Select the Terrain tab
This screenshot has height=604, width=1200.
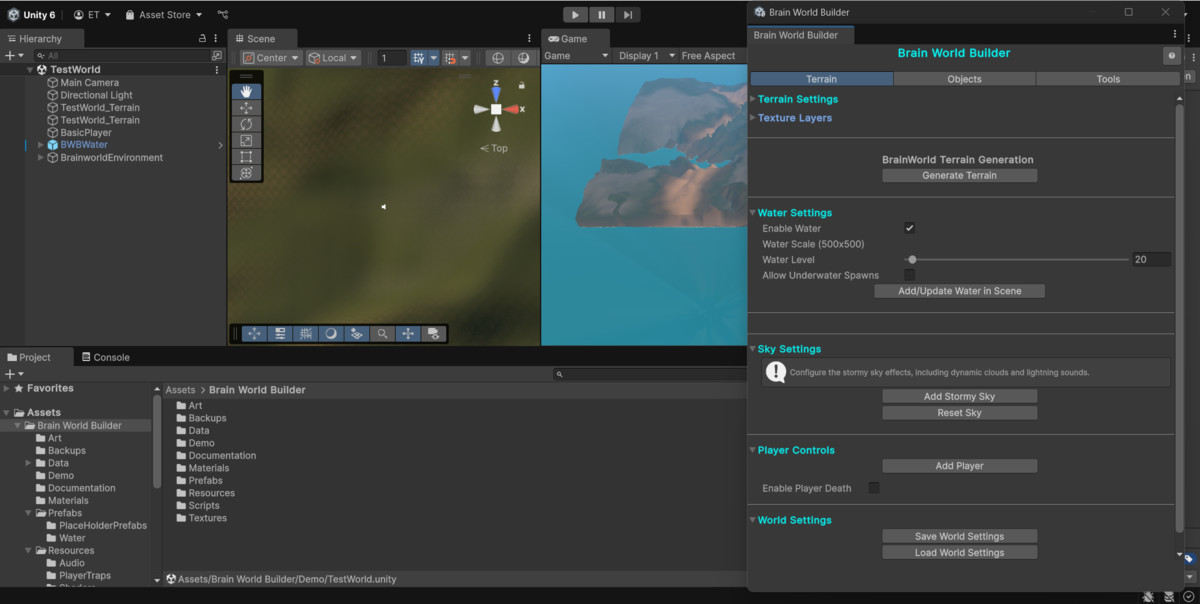tap(821, 79)
